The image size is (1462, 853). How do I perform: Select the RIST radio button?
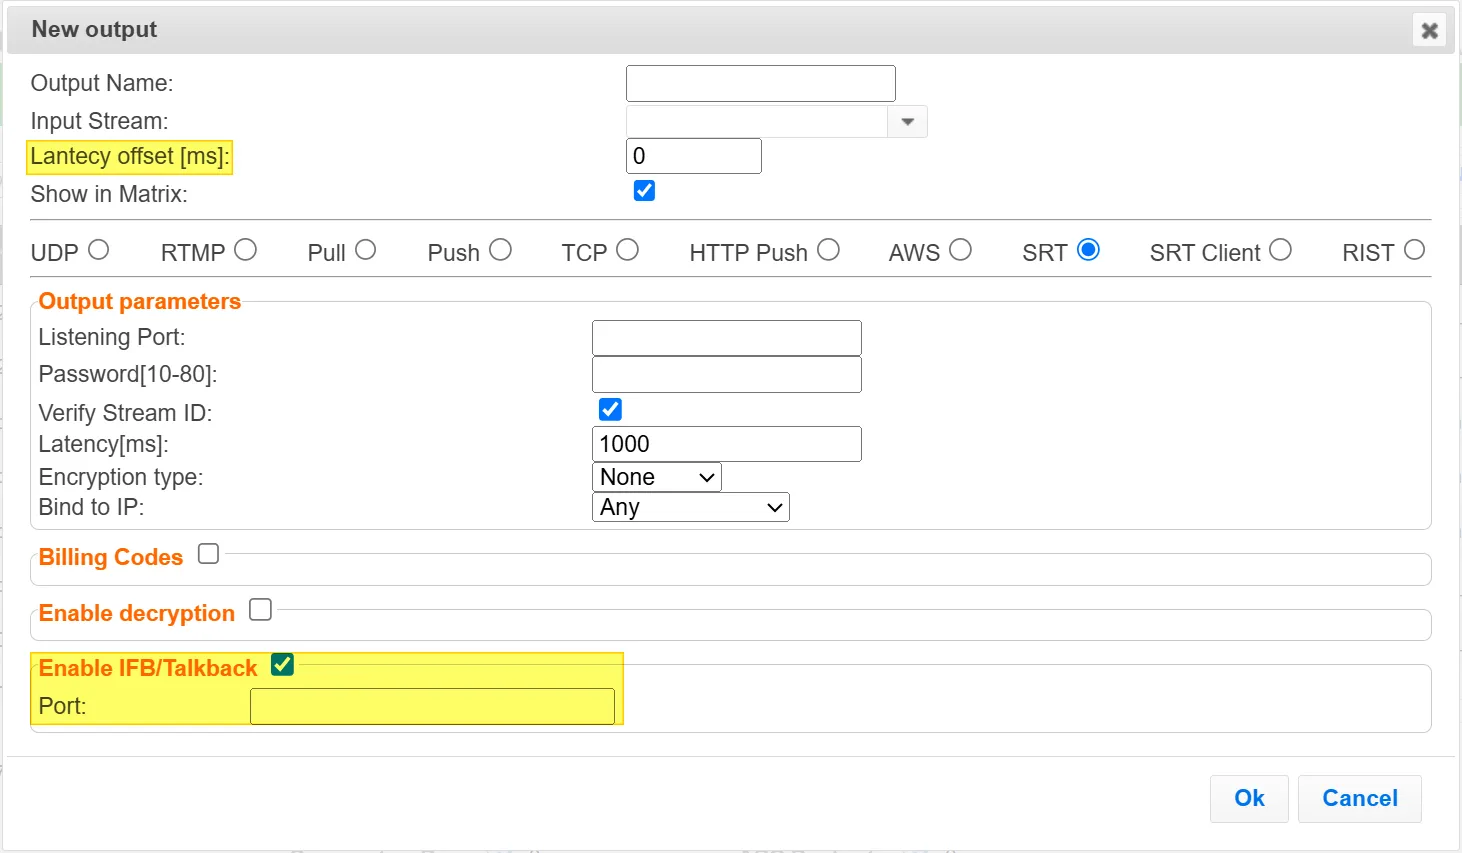(x=1414, y=250)
